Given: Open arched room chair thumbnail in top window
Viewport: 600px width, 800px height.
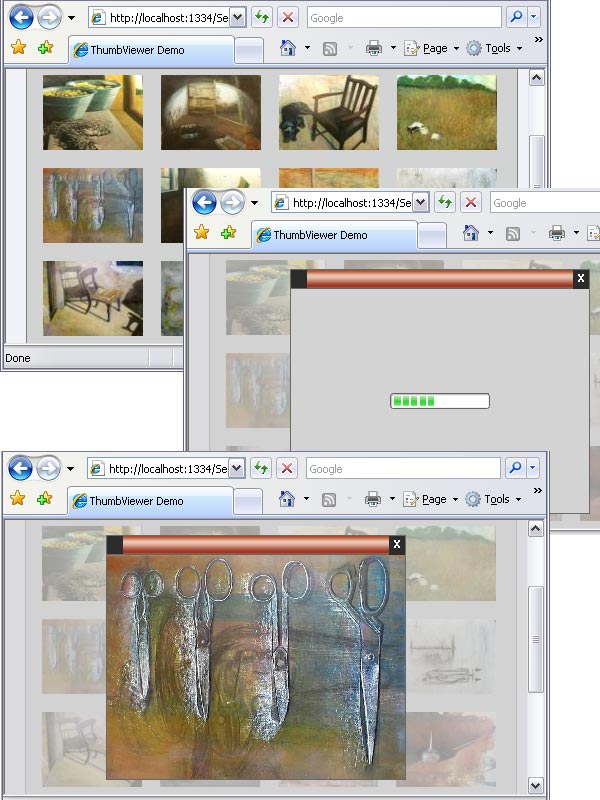Looking at the screenshot, I should coord(211,112).
